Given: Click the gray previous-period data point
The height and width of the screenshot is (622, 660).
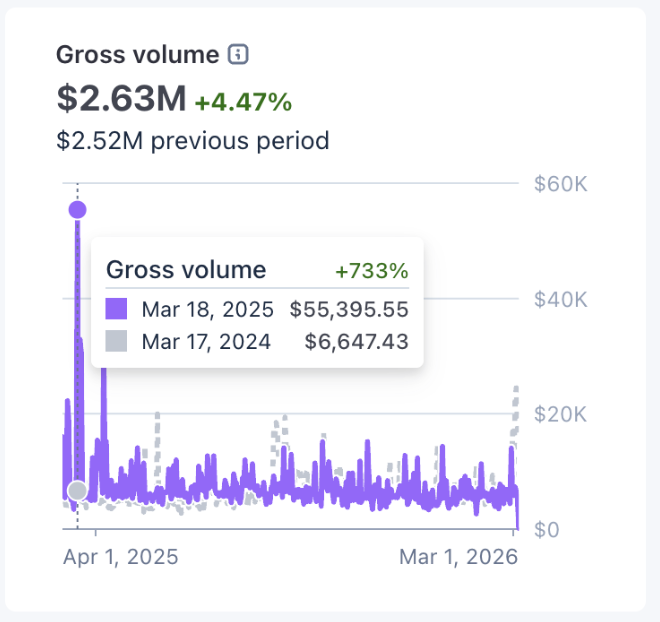Looking at the screenshot, I should [77, 490].
